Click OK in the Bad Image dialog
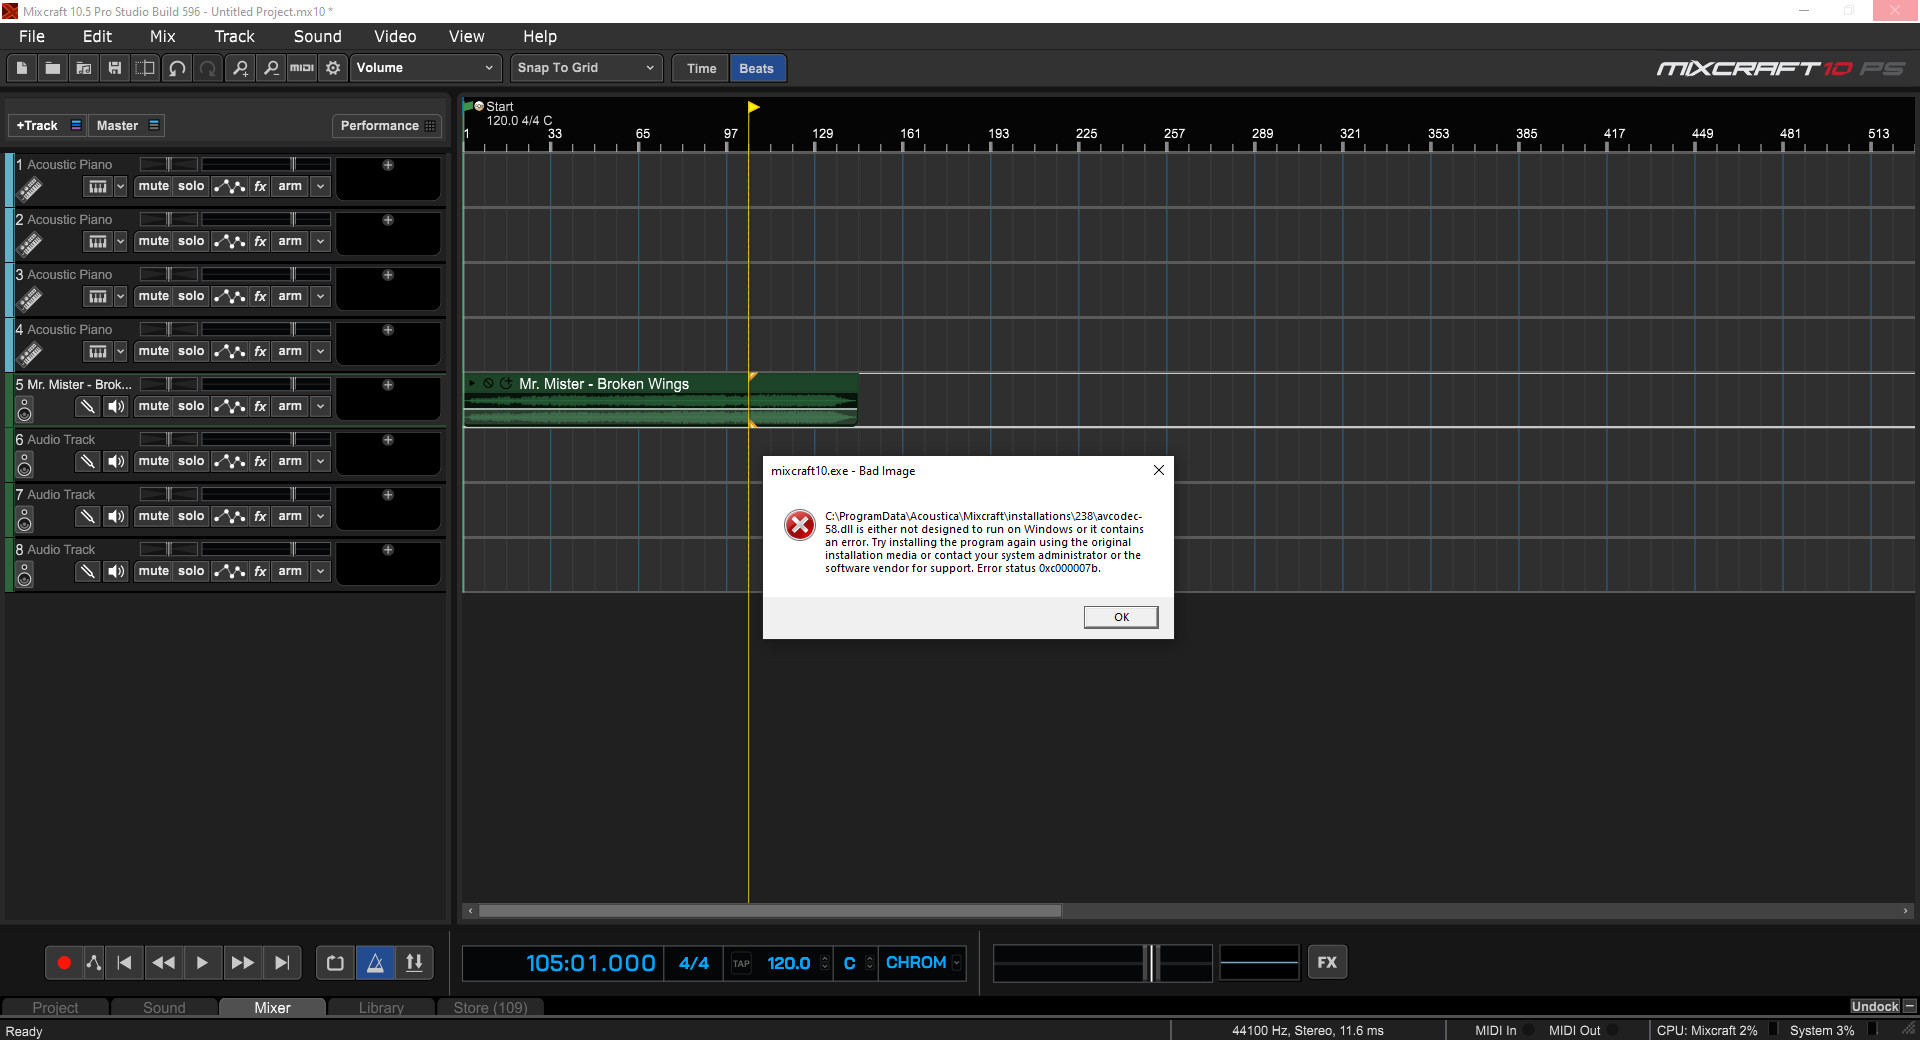This screenshot has width=1920, height=1040. click(1121, 617)
